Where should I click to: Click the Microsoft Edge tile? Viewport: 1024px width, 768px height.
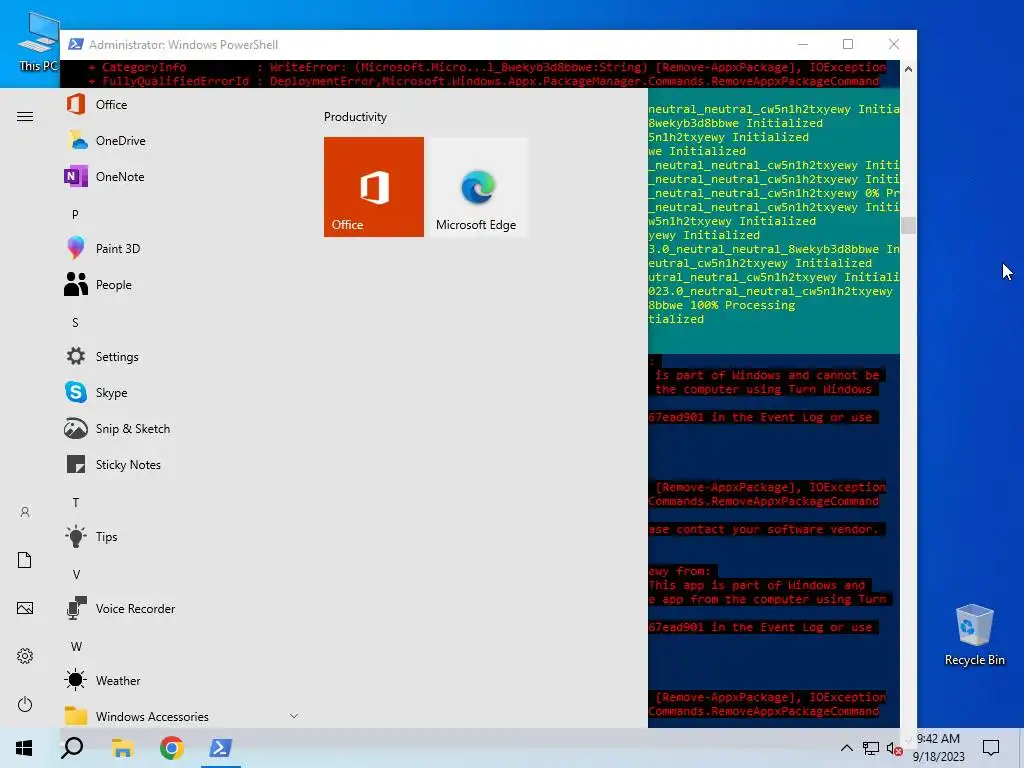(x=477, y=187)
